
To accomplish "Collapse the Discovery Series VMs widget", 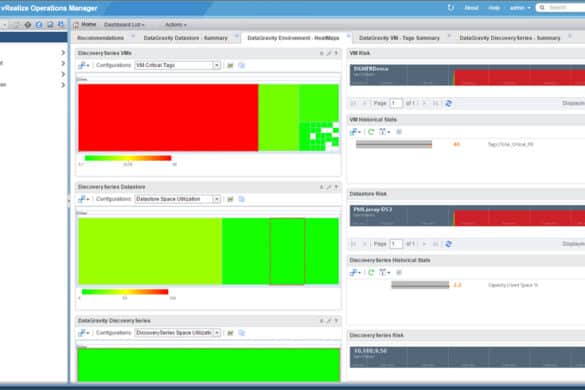I will [322, 53].
